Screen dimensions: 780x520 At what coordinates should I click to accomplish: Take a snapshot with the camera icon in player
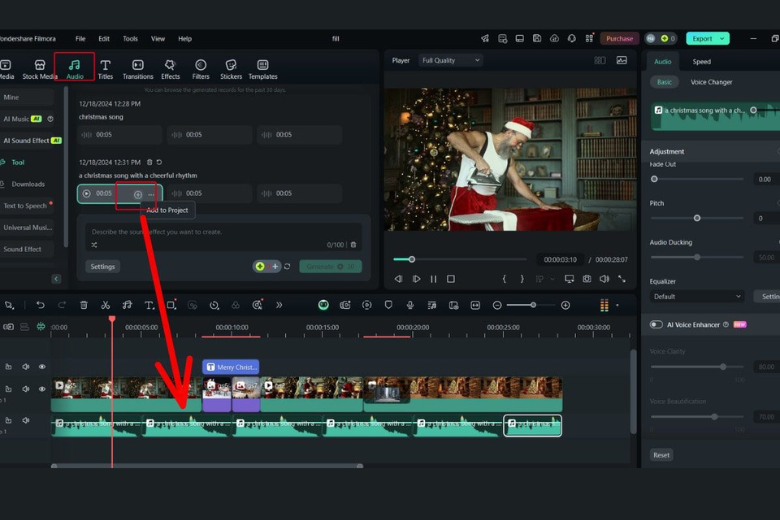587,279
